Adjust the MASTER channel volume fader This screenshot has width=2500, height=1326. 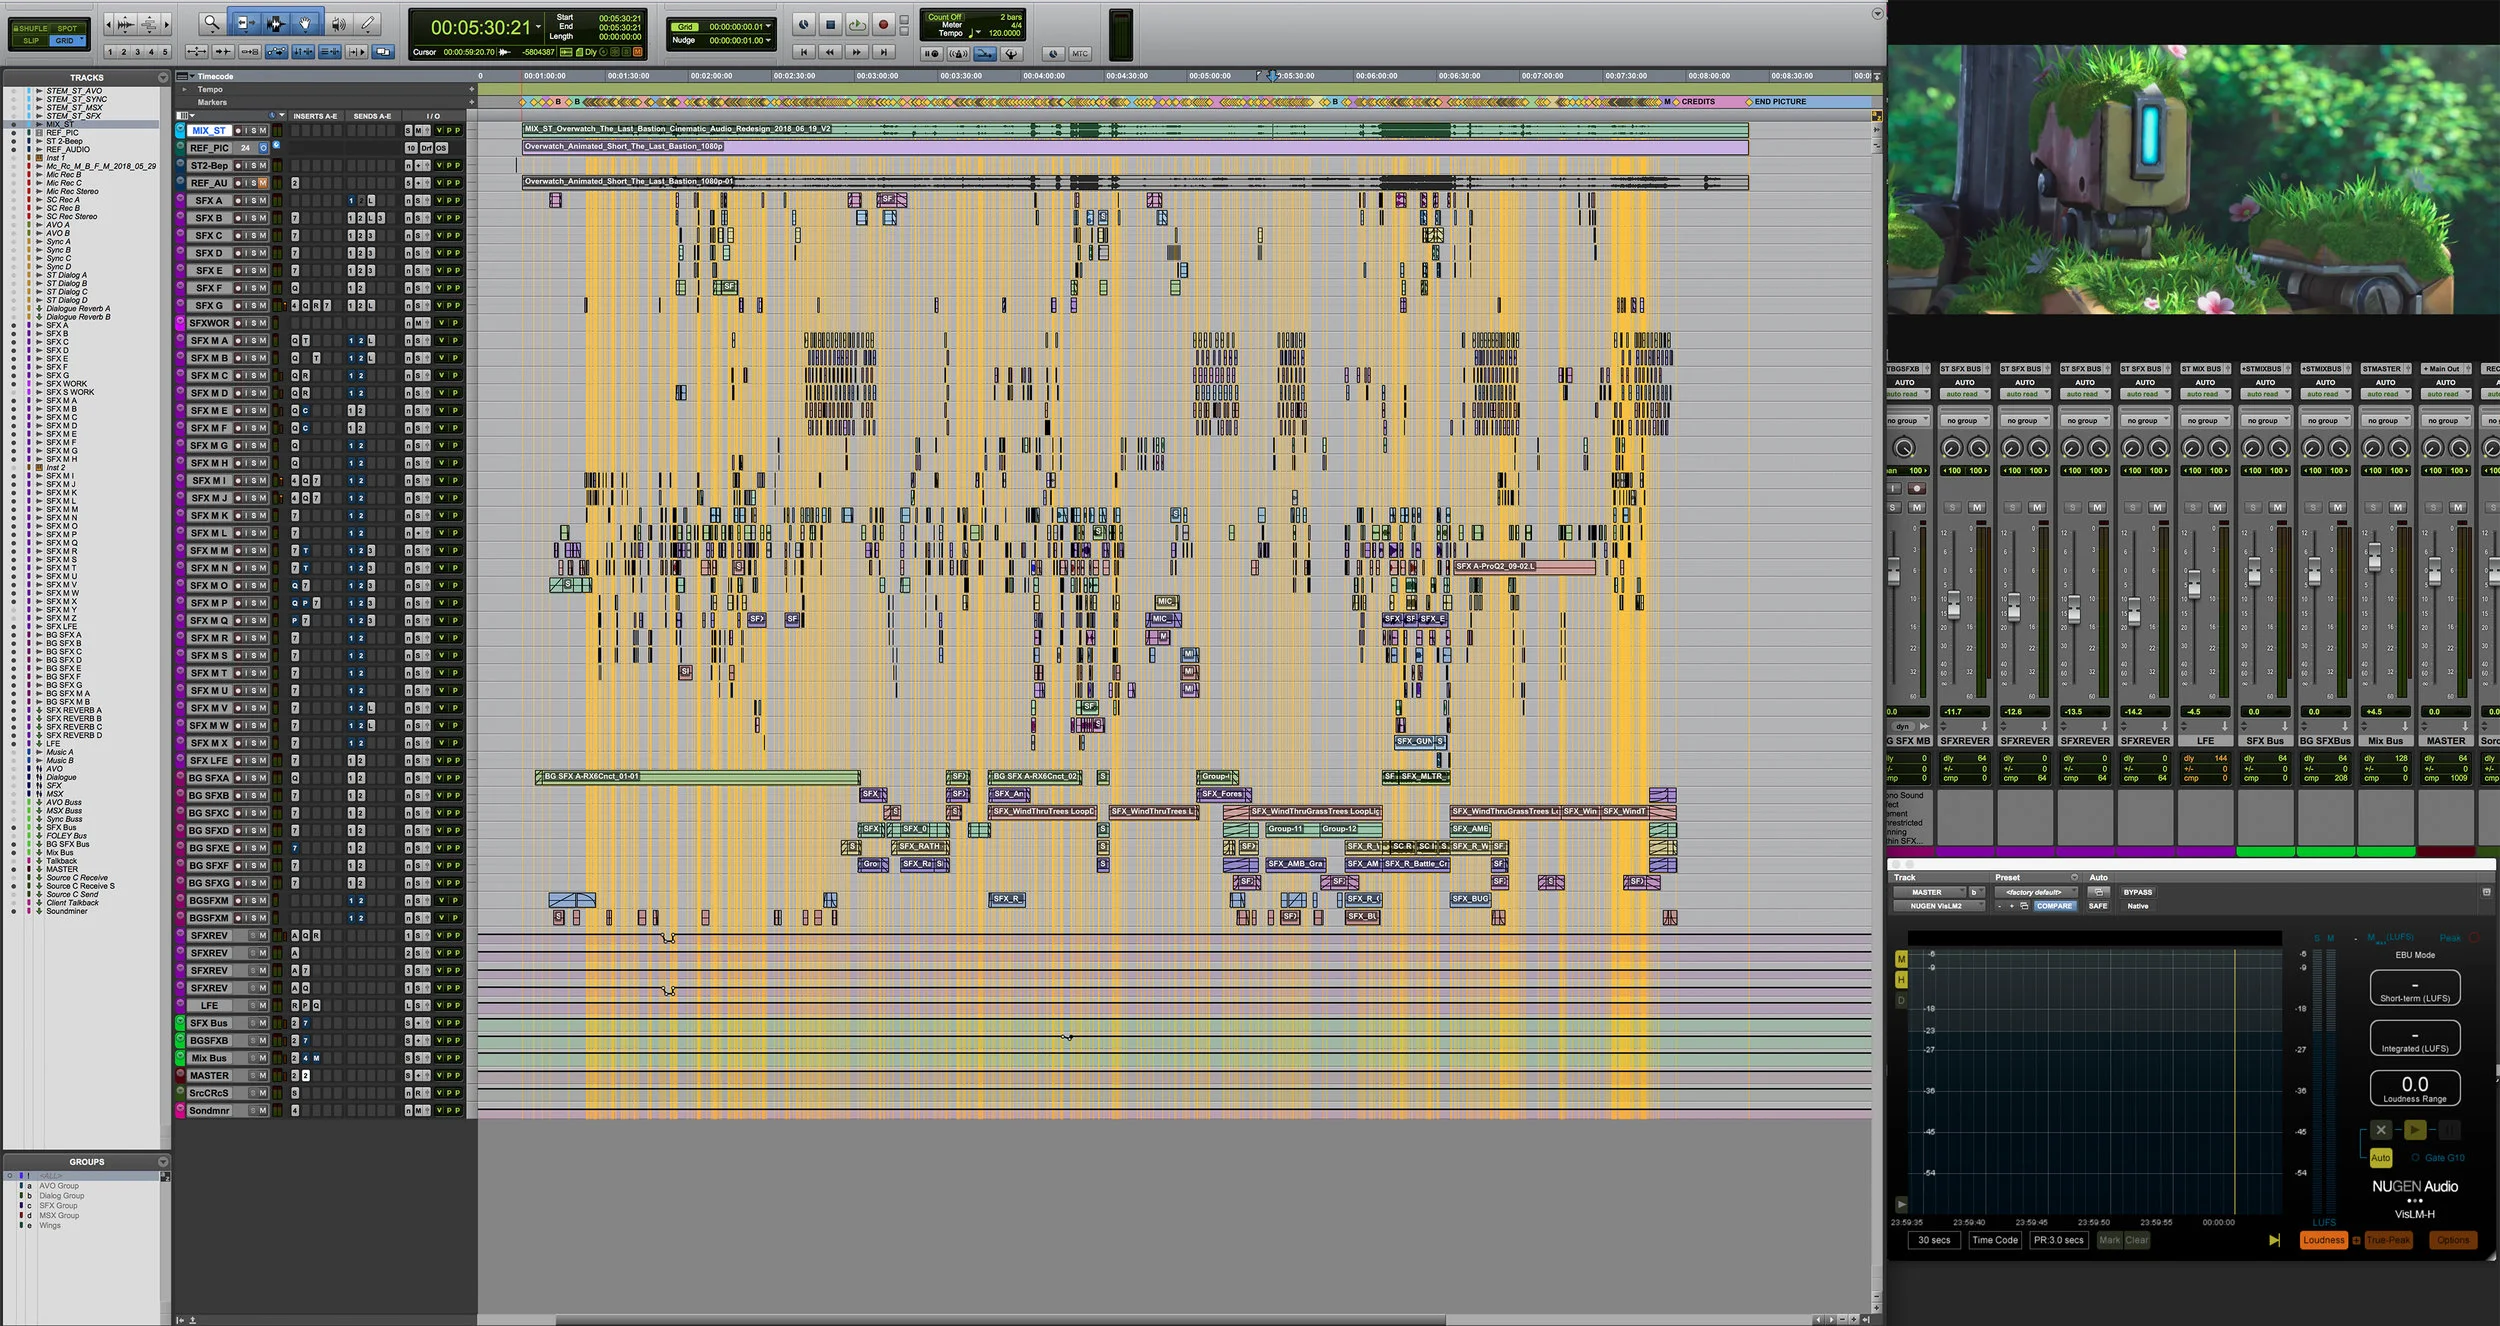(2434, 573)
